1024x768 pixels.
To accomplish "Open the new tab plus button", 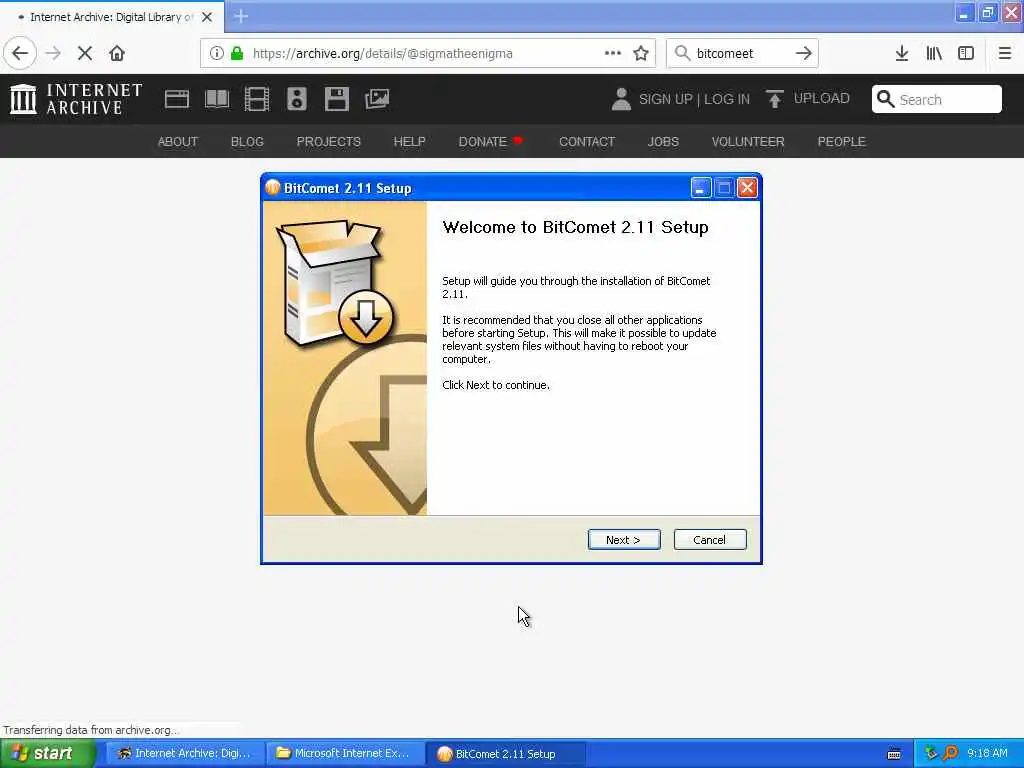I will point(241,16).
